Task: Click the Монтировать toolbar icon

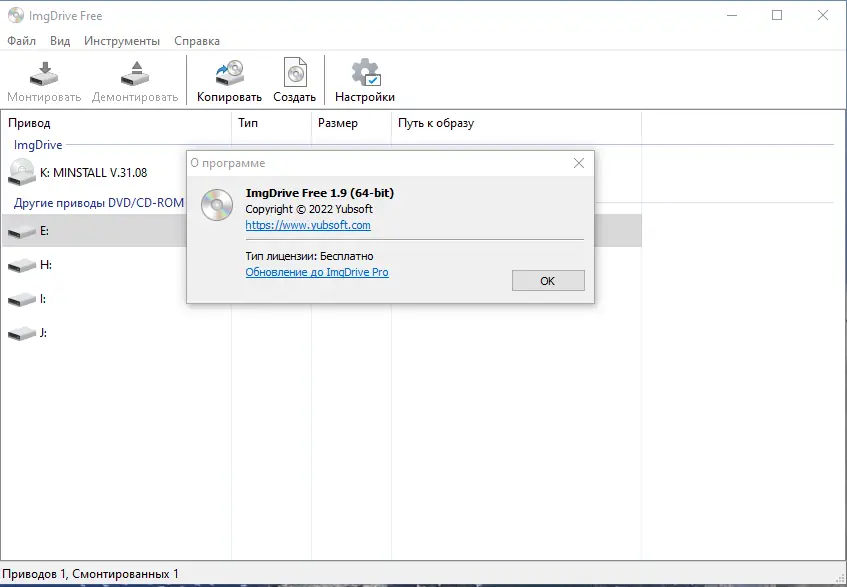Action: click(x=44, y=74)
